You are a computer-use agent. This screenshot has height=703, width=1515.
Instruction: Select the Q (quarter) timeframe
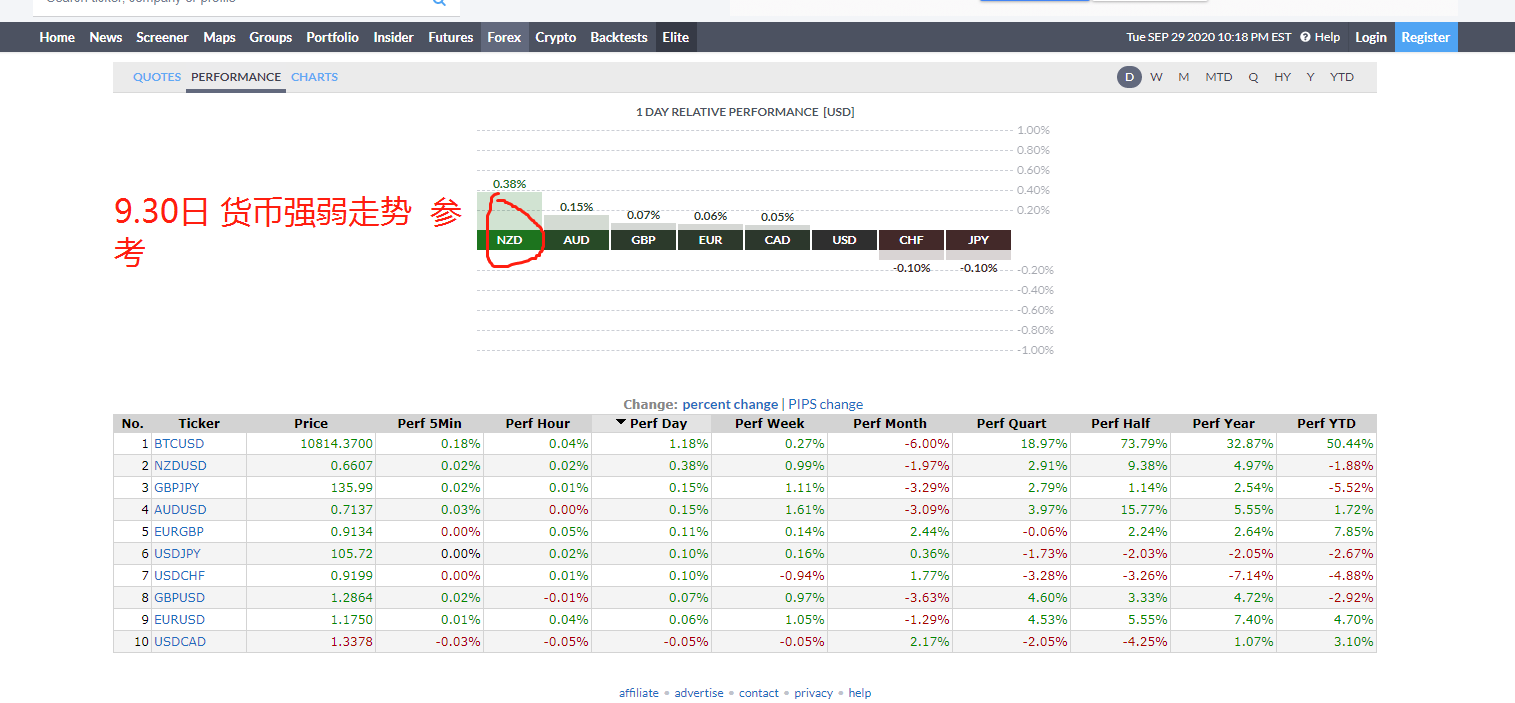1253,77
